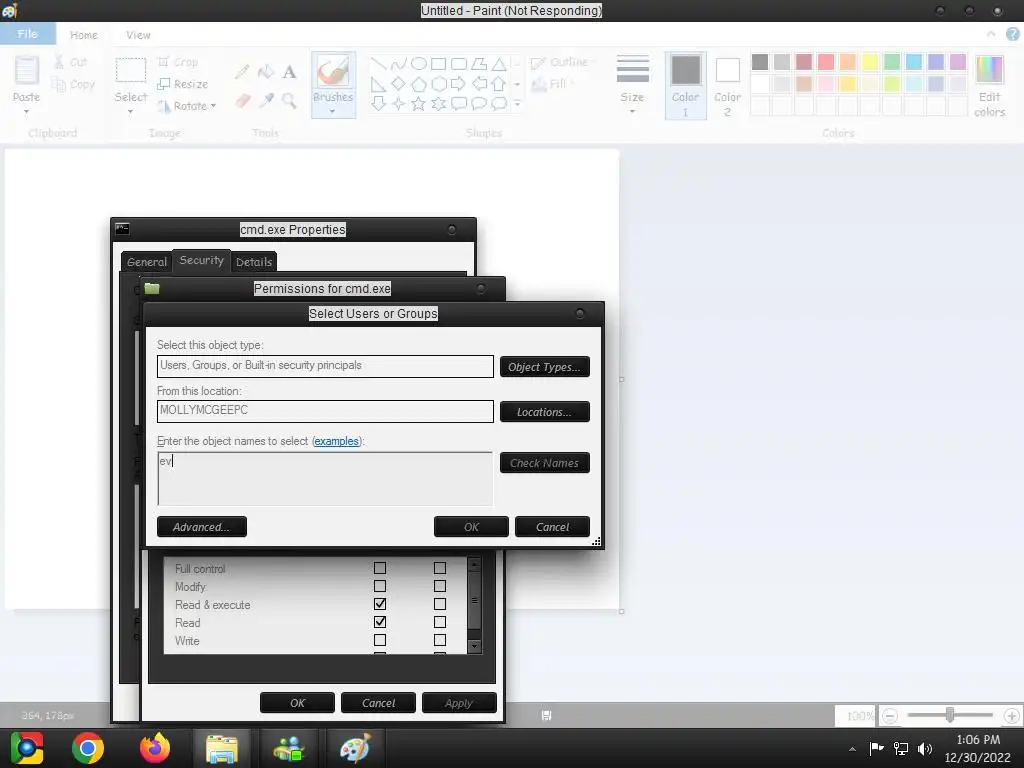Select the Text tool in Paint

(289, 71)
